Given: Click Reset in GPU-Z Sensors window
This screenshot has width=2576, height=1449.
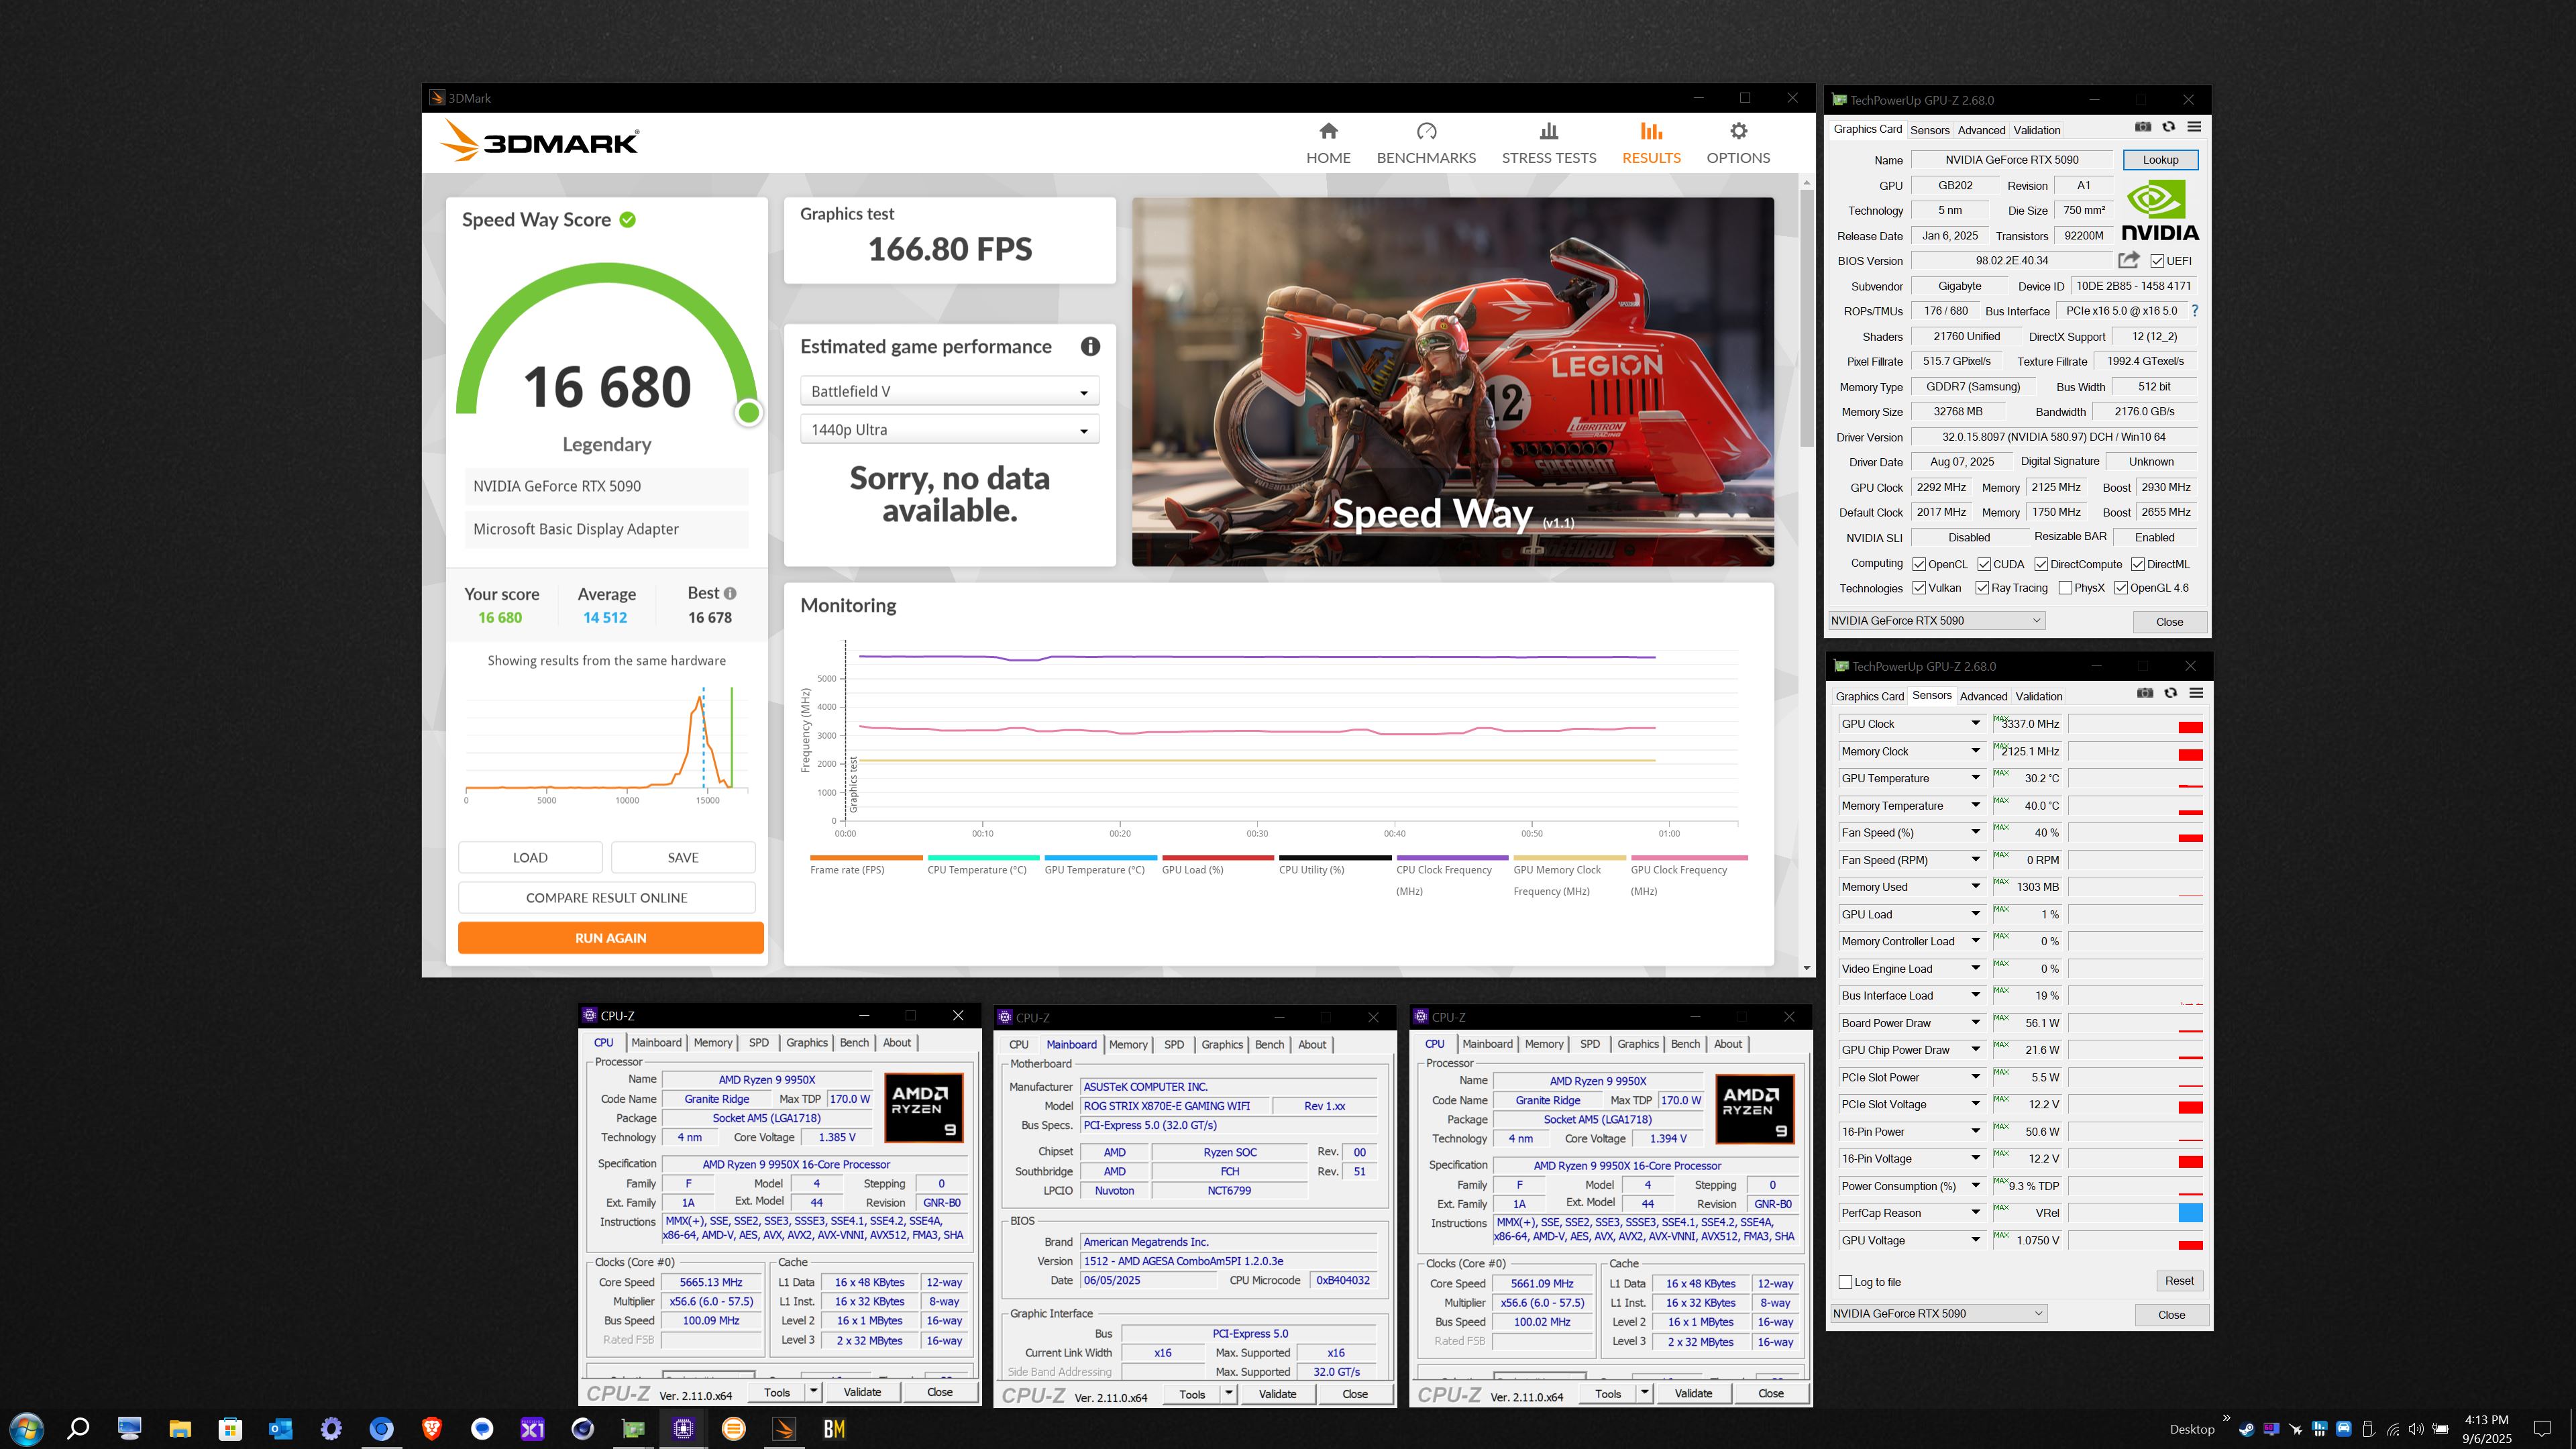Looking at the screenshot, I should click(2179, 1281).
